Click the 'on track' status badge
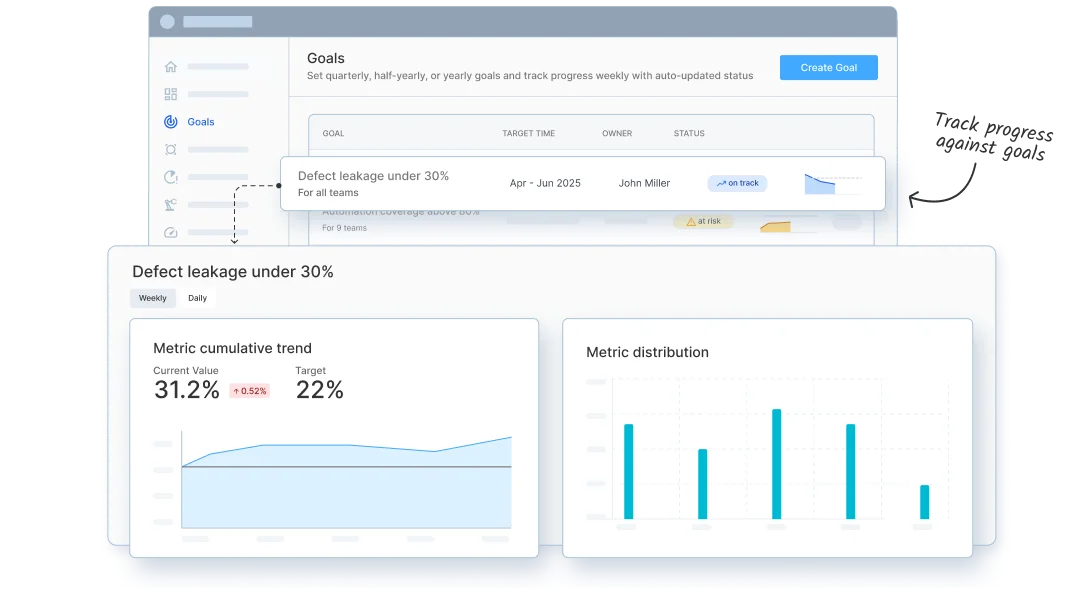Image resolution: width=1072 pixels, height=589 pixels. [737, 183]
